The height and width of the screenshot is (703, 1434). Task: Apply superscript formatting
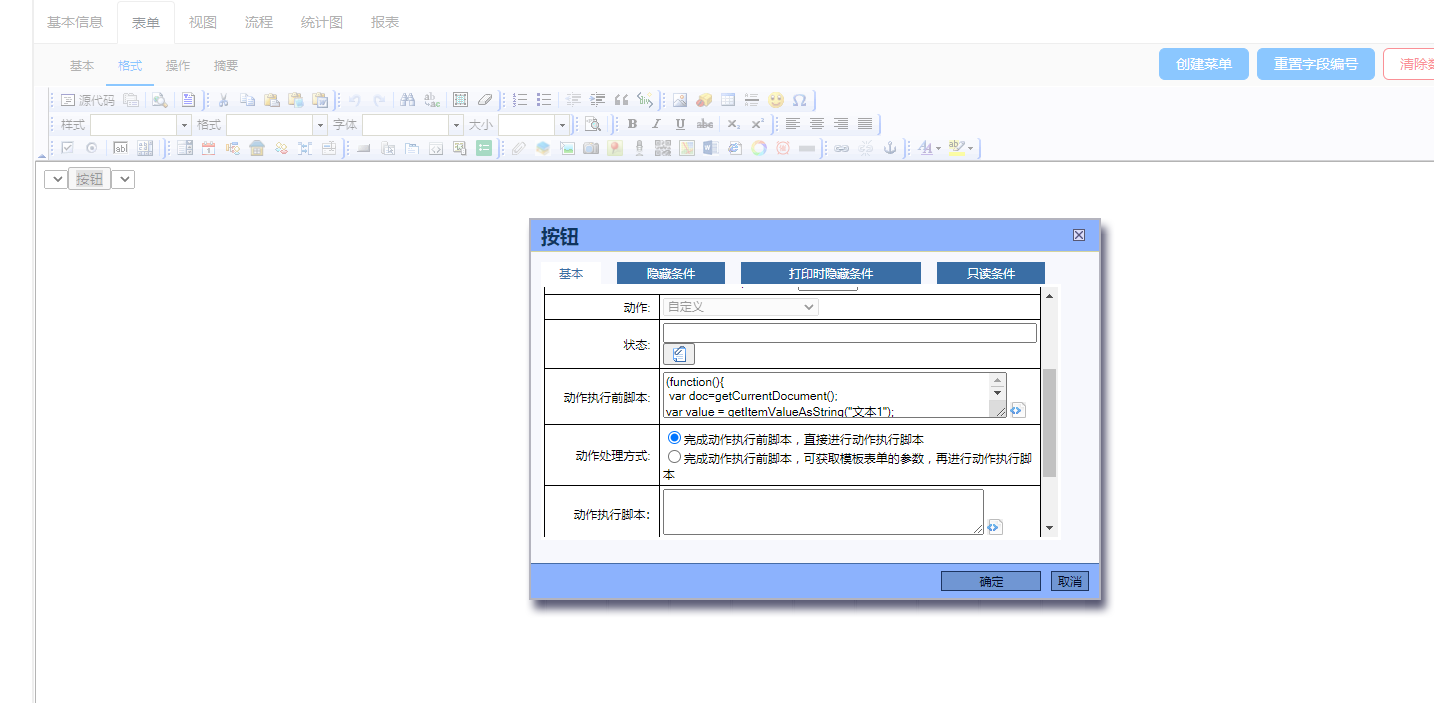pos(758,124)
